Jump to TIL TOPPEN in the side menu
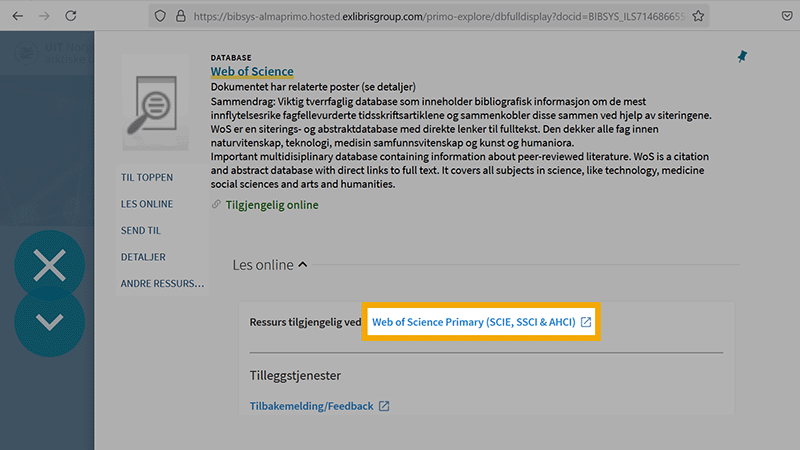The width and height of the screenshot is (800, 450). 147,178
